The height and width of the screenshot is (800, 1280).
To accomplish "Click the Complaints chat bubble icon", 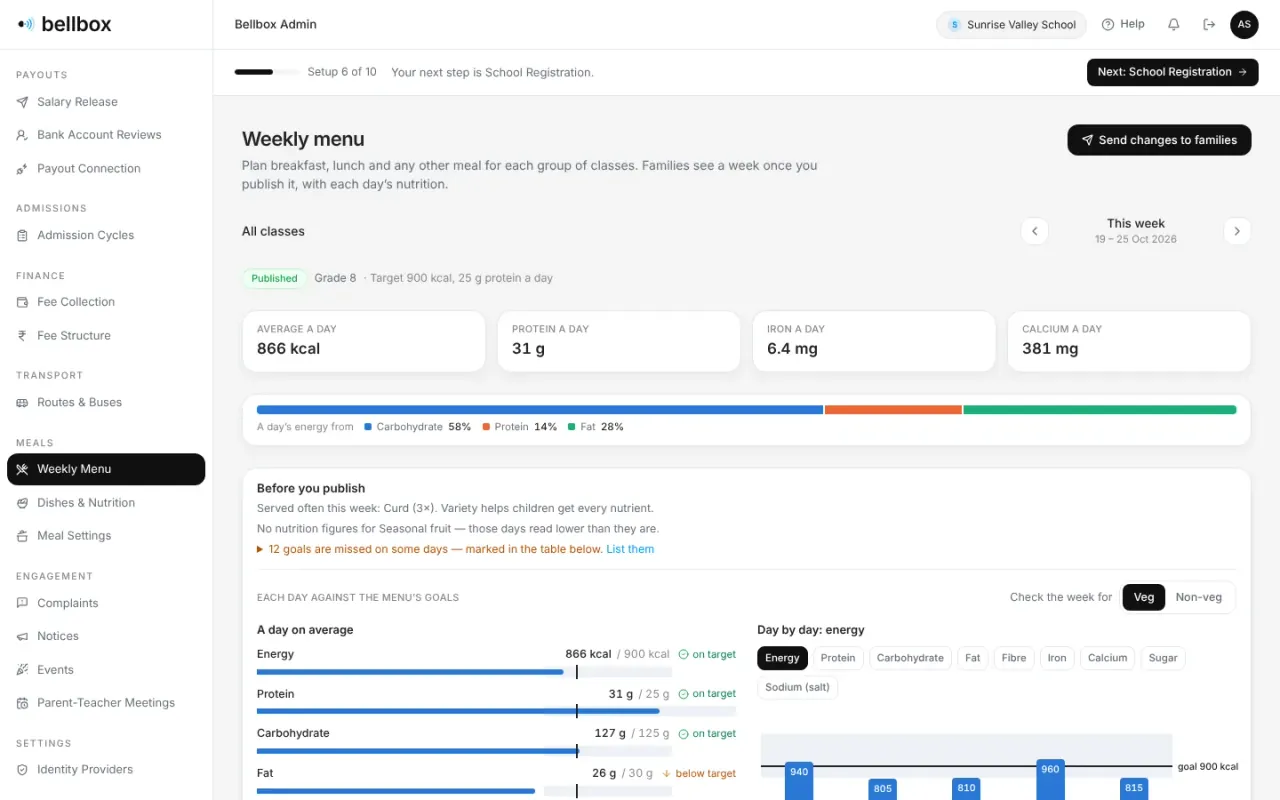I will [x=22, y=603].
